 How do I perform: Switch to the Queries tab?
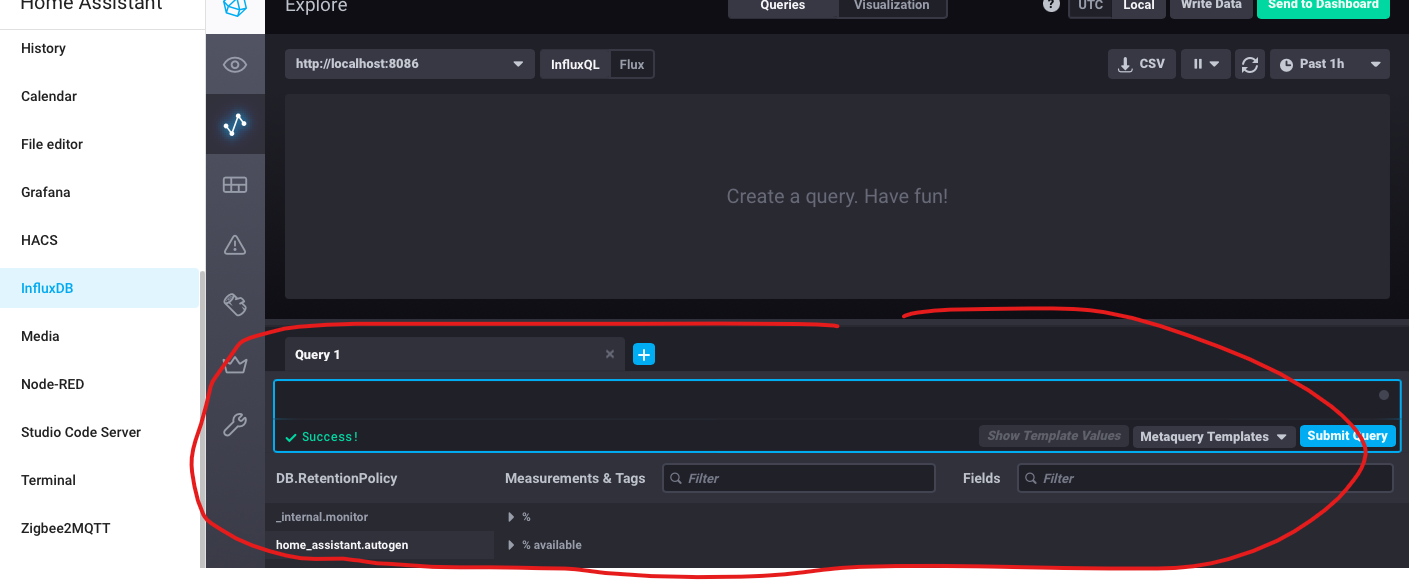[783, 6]
